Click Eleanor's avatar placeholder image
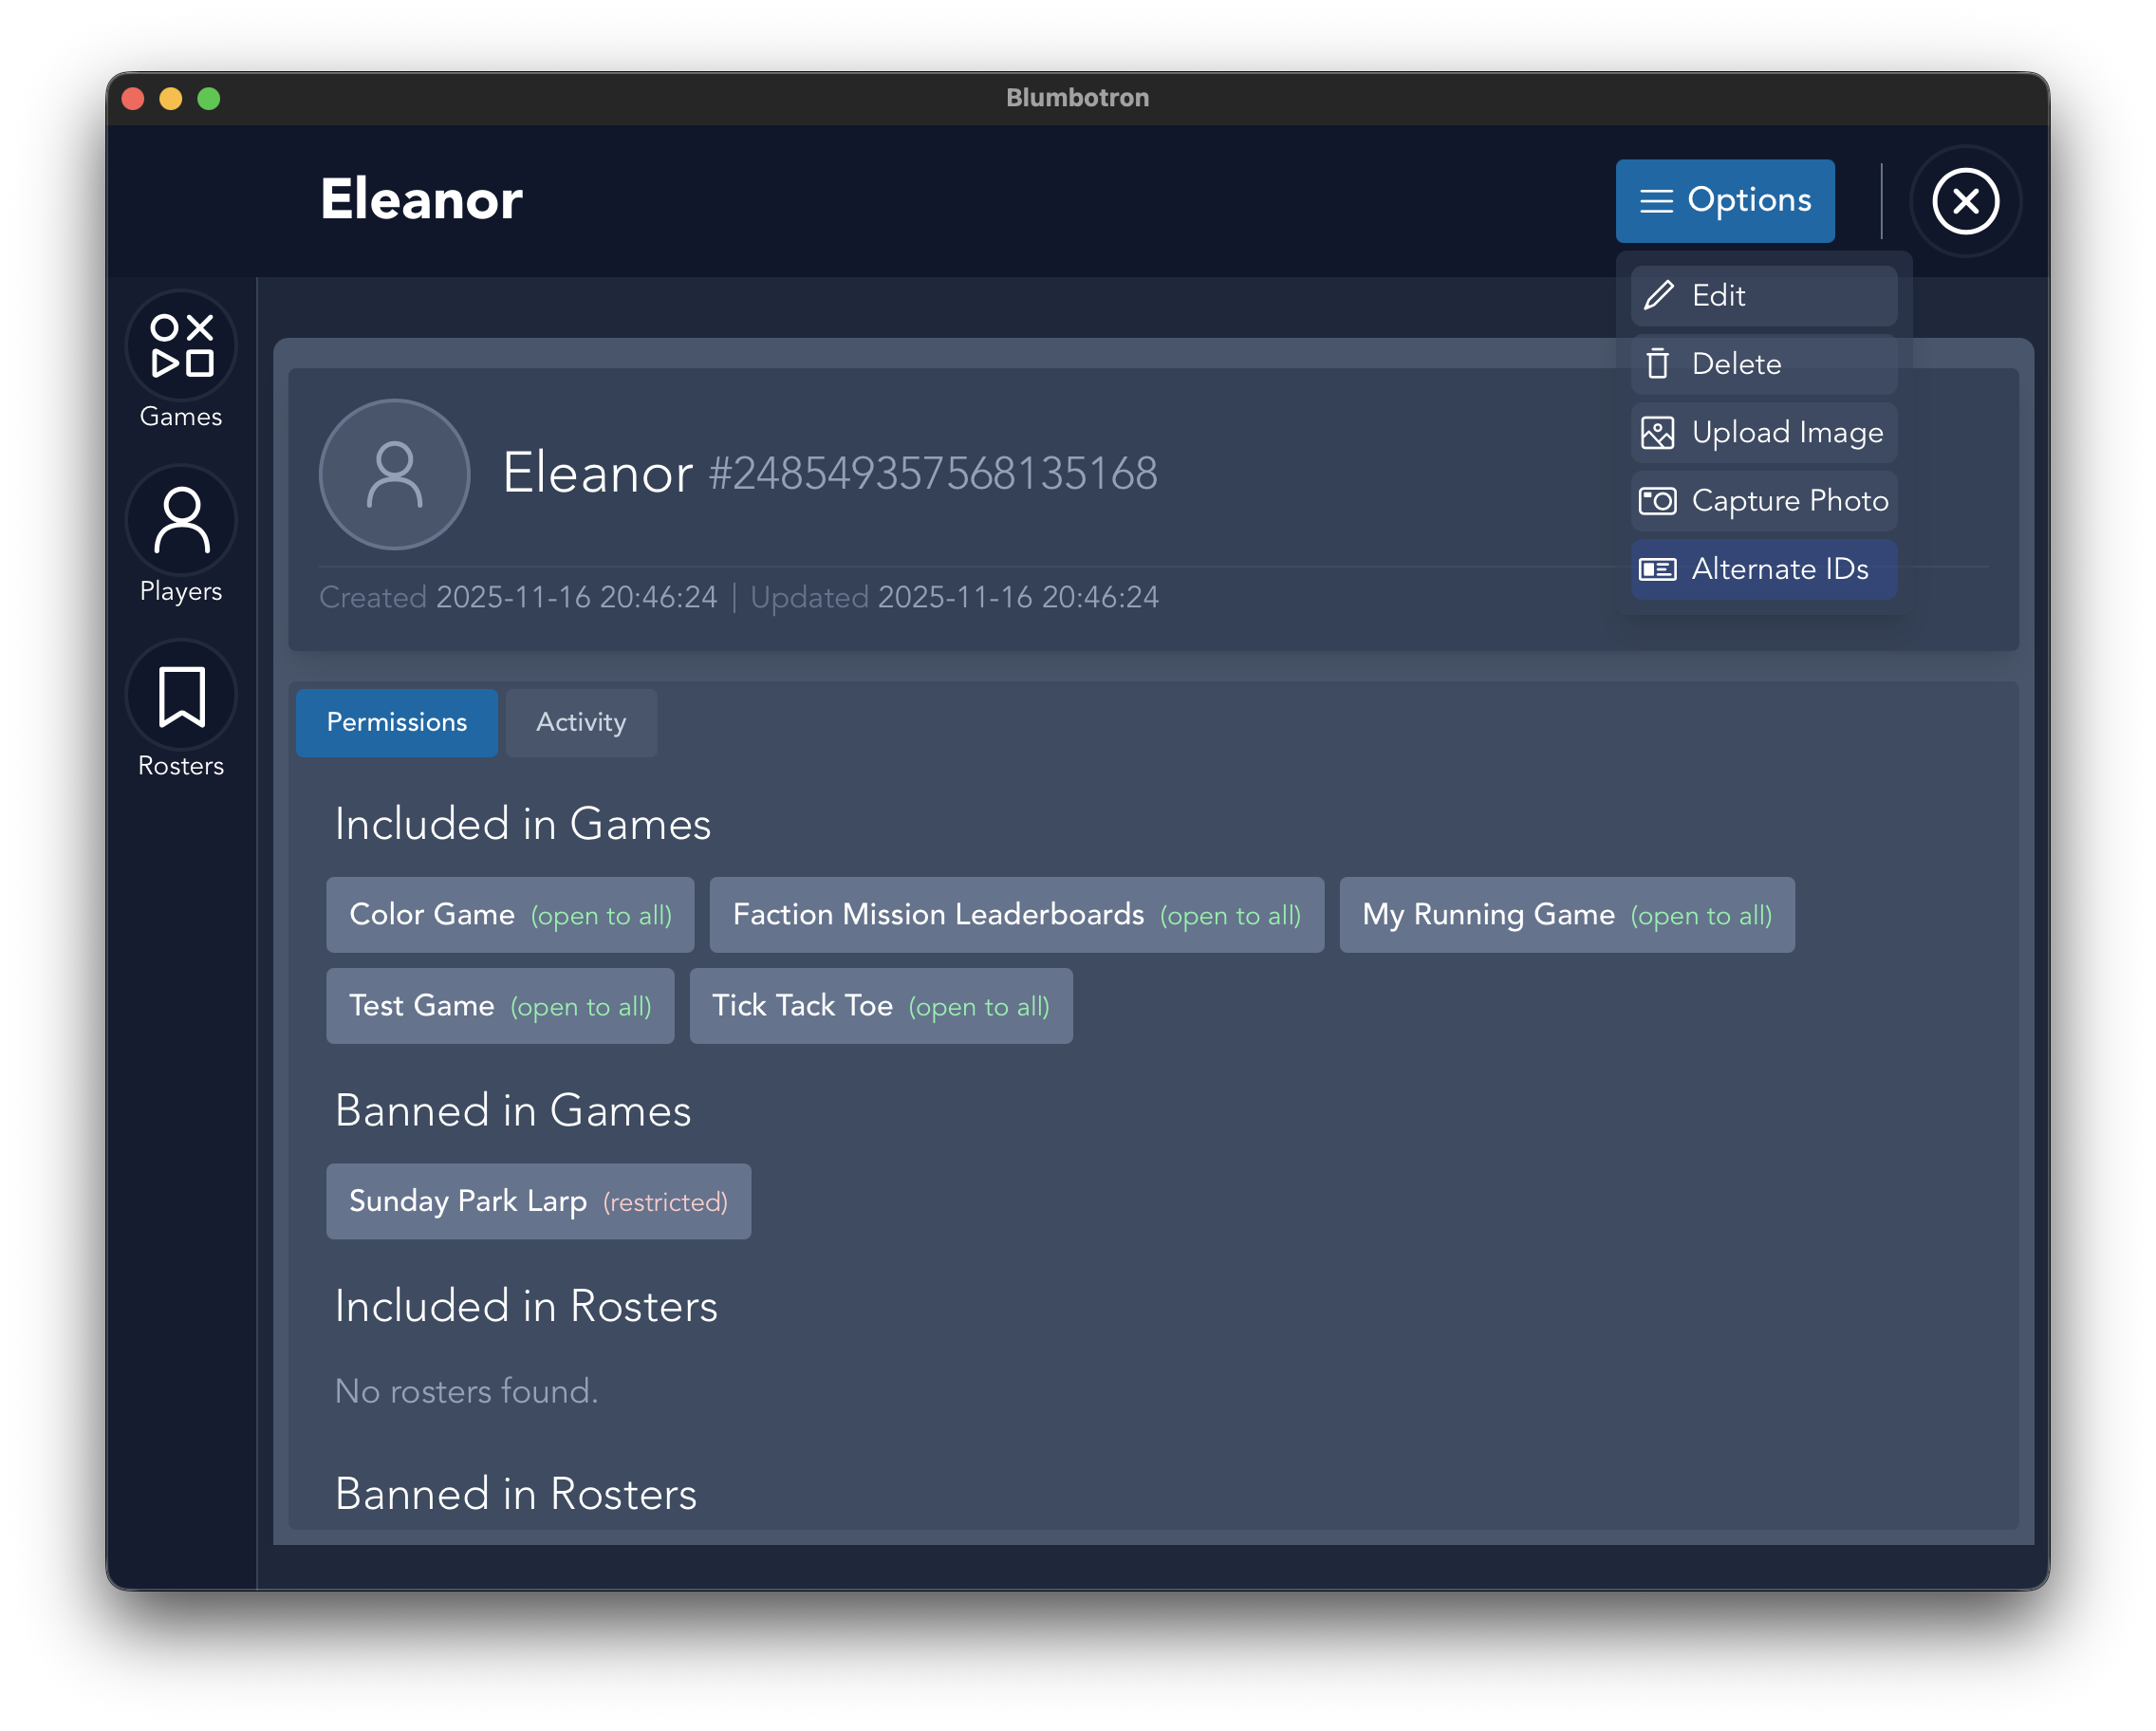Screen dimensions: 2156x1731 (394, 475)
